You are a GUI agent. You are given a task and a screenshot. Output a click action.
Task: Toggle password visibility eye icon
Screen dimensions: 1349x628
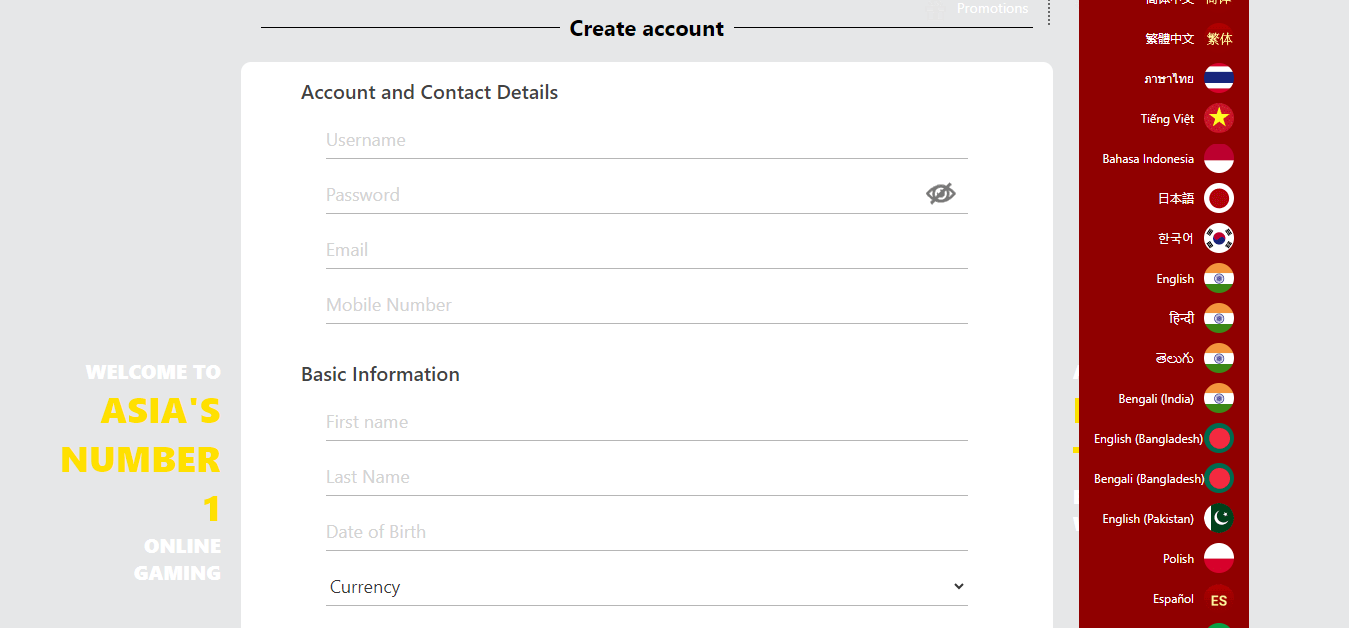[x=940, y=194]
